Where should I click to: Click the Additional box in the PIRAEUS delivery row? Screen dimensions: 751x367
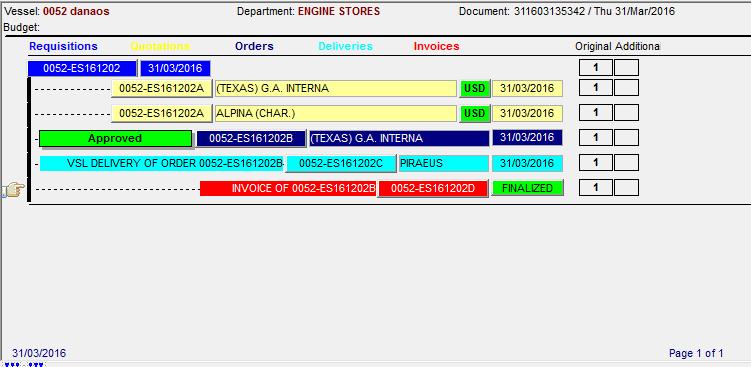[626, 162]
